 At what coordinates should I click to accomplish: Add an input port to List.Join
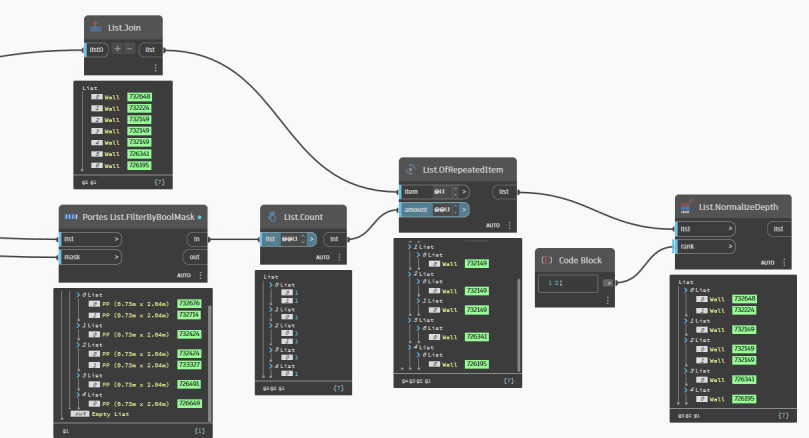[116, 49]
